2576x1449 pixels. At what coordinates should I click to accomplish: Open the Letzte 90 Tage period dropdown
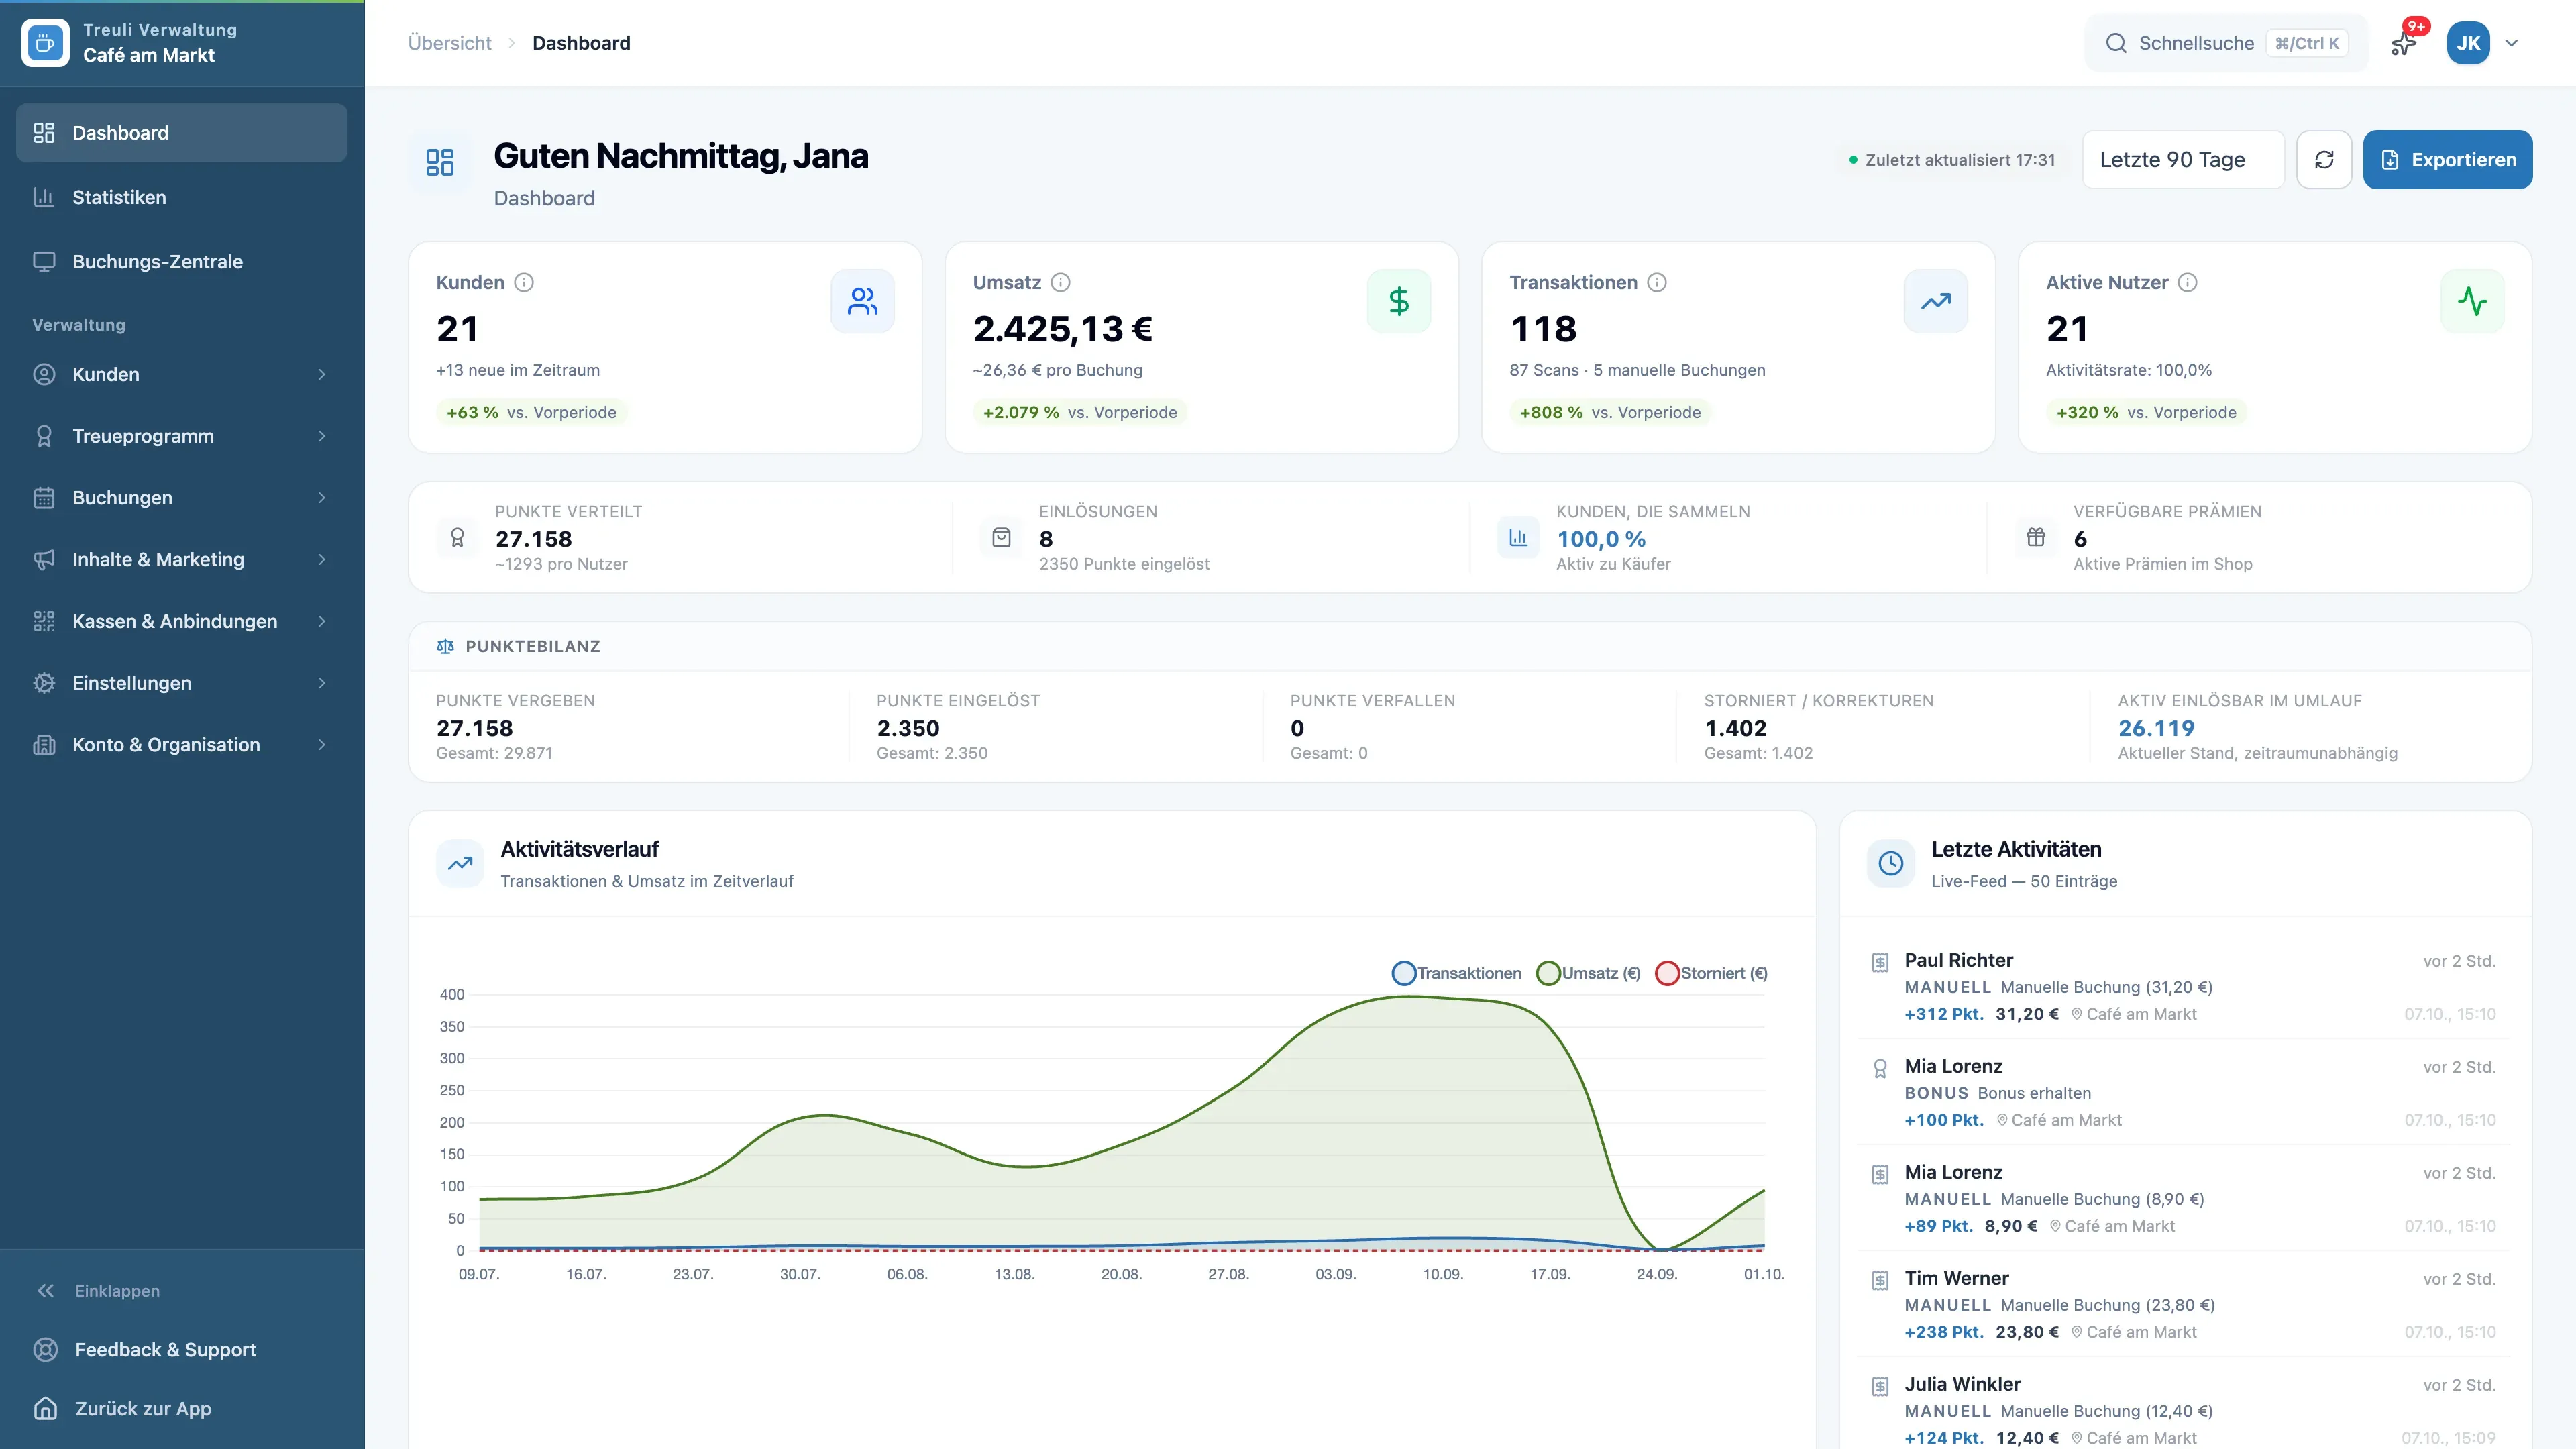(2183, 160)
